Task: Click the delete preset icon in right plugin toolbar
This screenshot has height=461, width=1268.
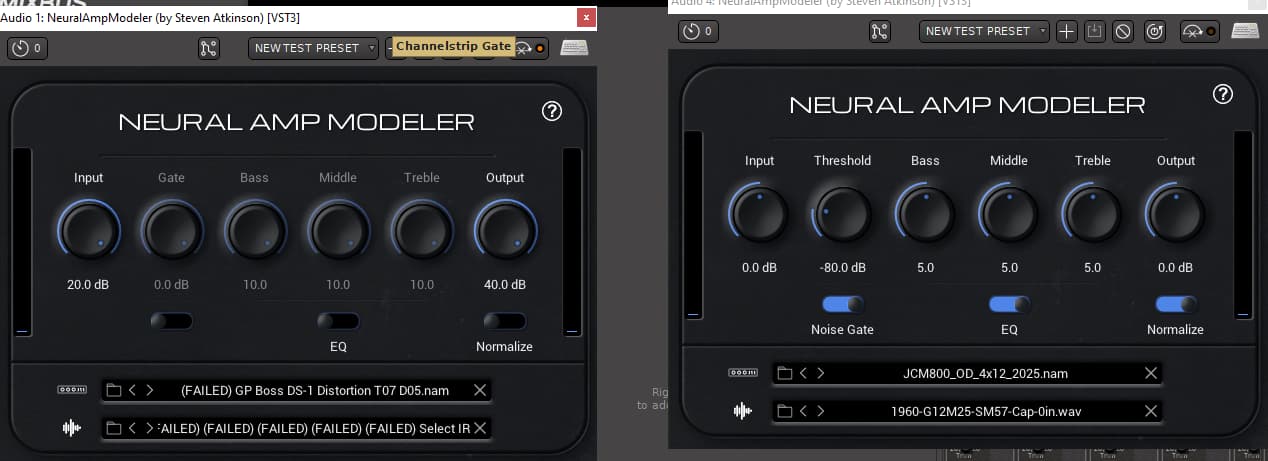Action: [1123, 31]
